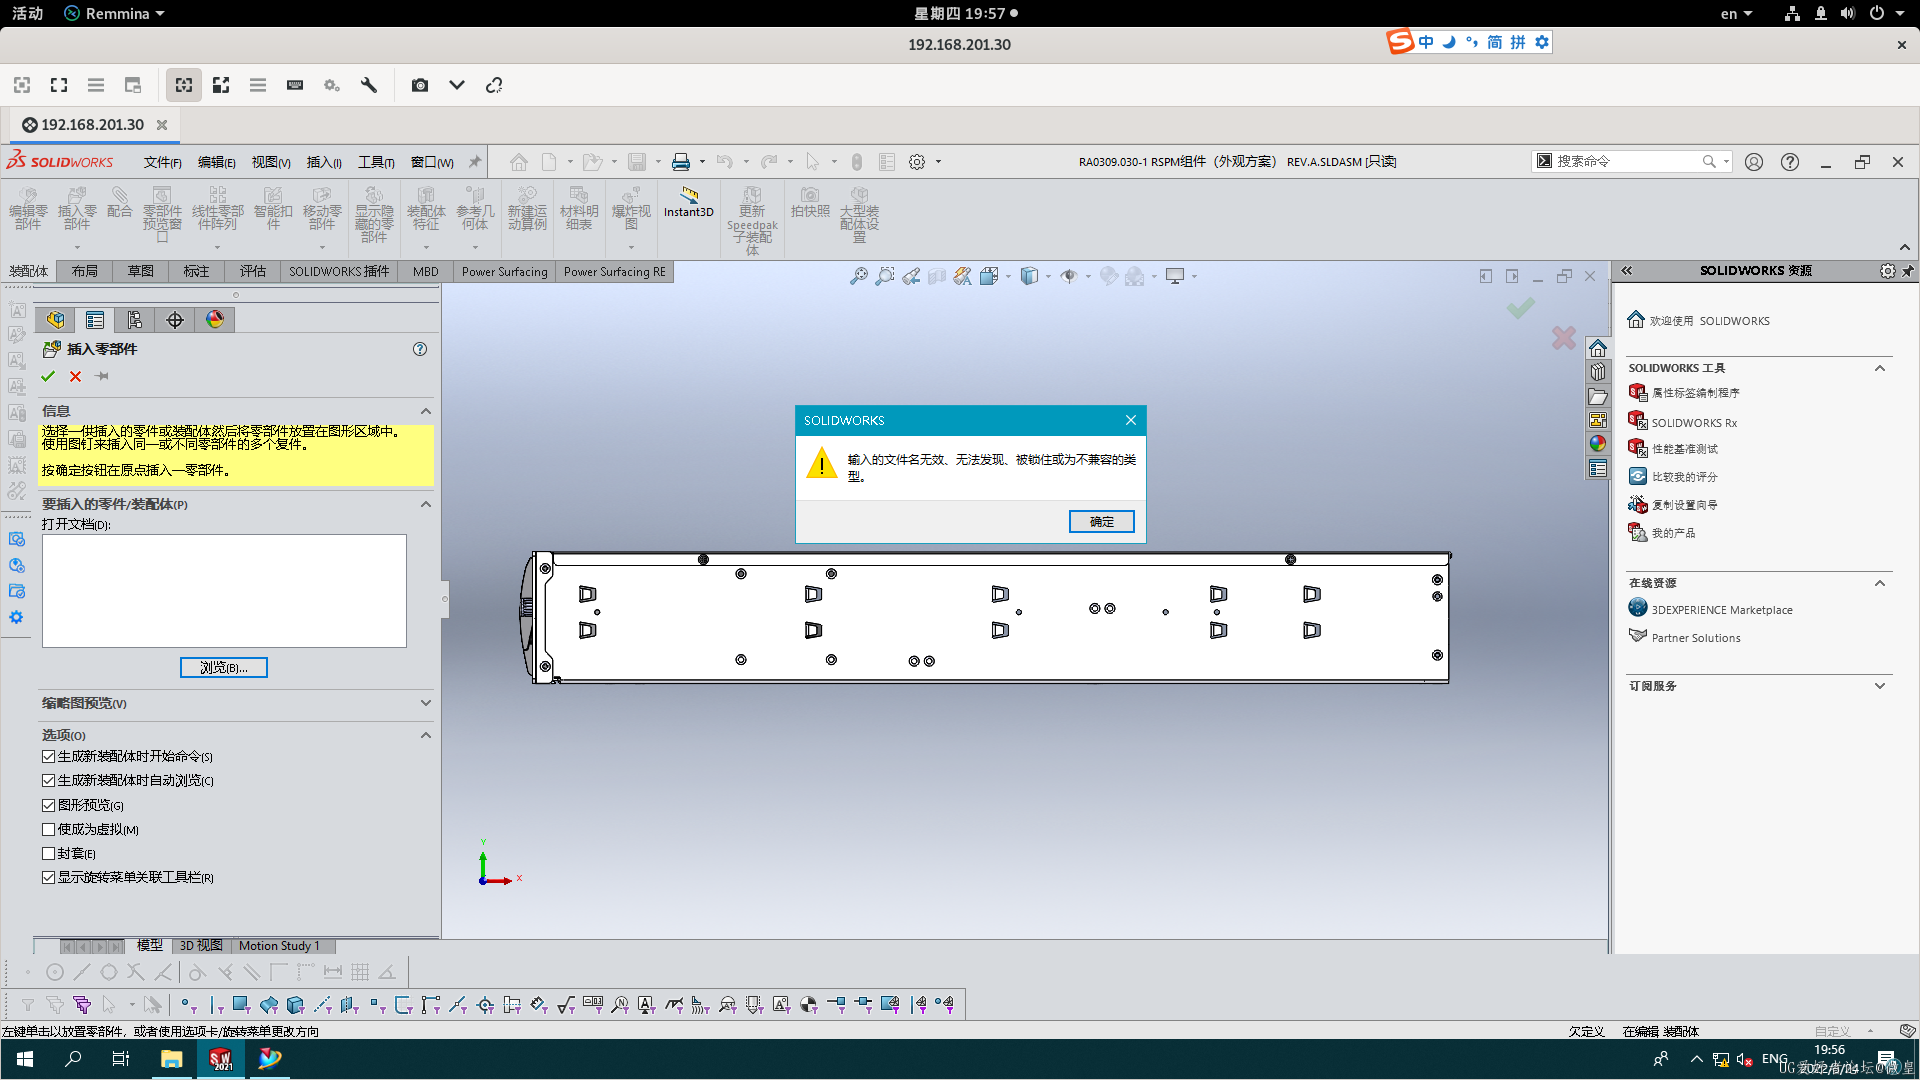Open File Explorer task pane folder icon
The height and width of the screenshot is (1080, 1920).
[x=1598, y=396]
